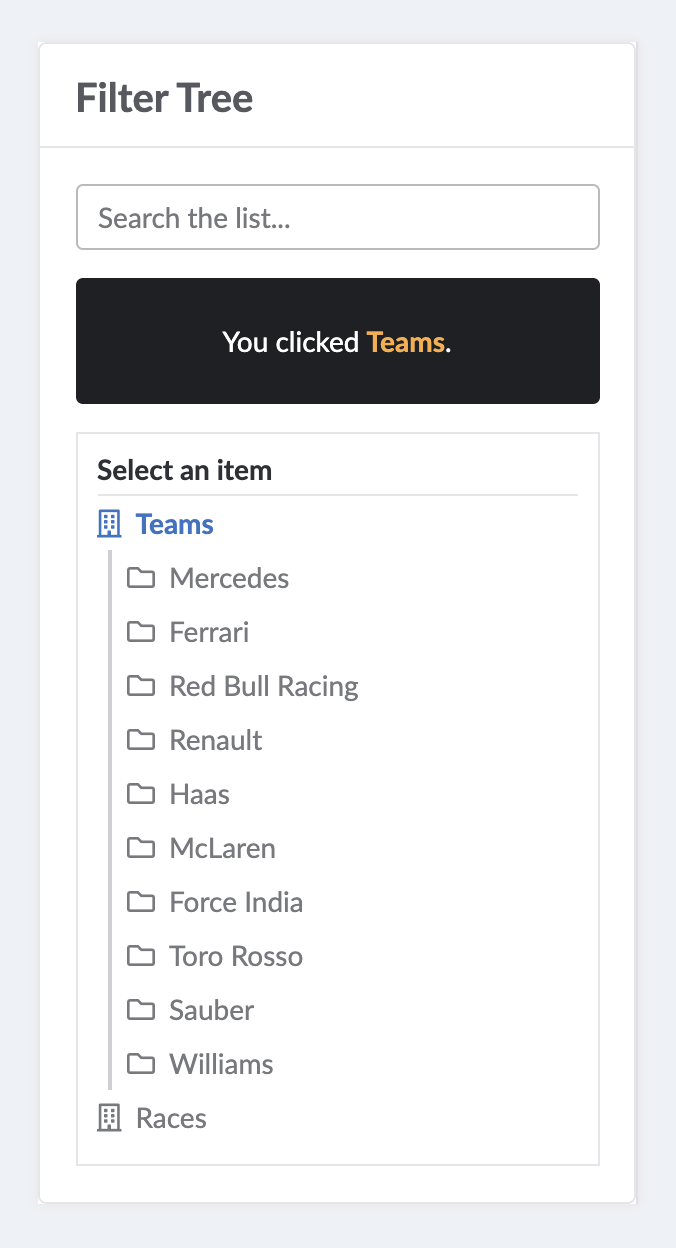Click the building icon beside Races
This screenshot has height=1248, width=676.
pos(109,1118)
